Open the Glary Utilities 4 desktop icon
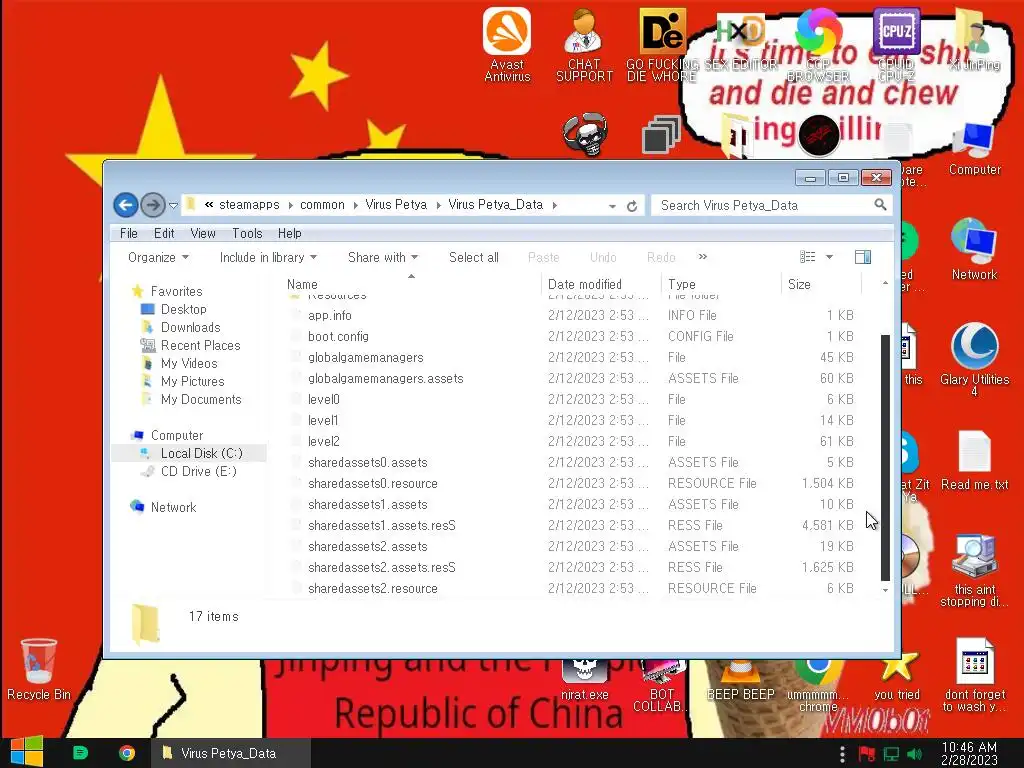Screen dimensions: 1024x768 pos(974,359)
